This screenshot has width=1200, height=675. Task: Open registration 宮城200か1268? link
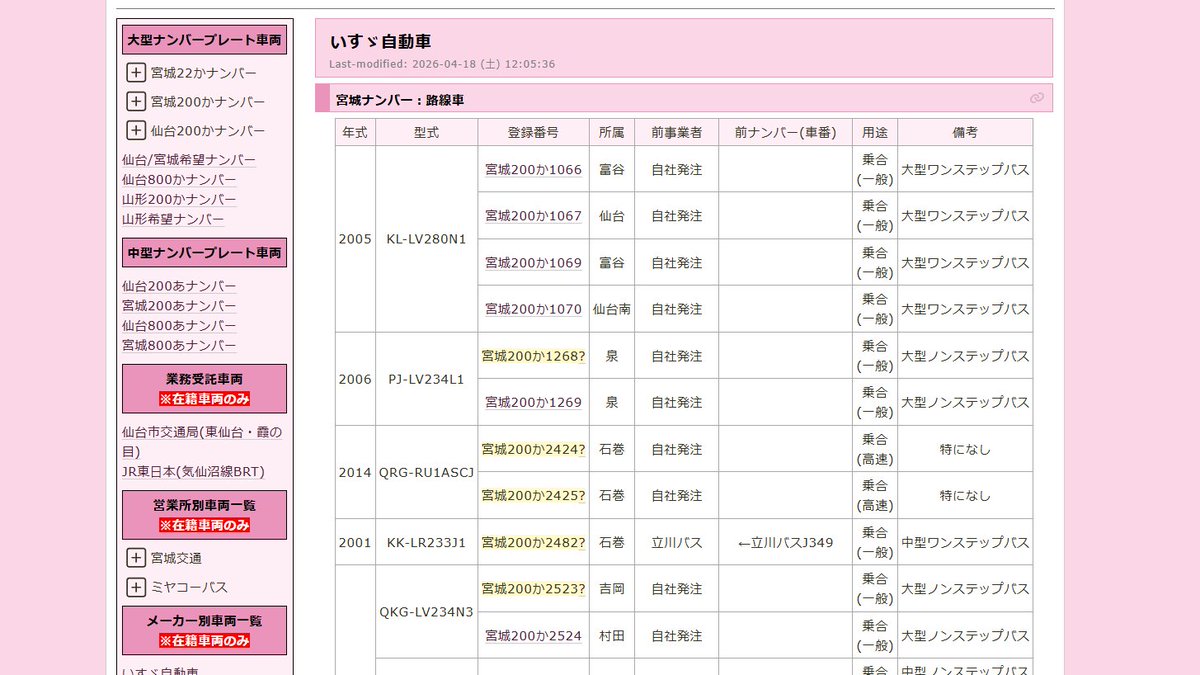pos(533,356)
